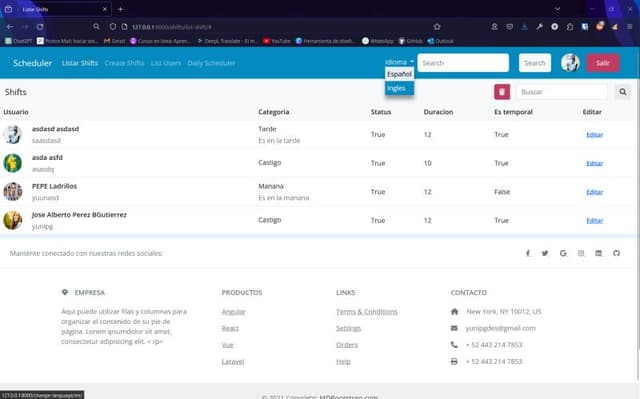Open the Google social icon in footer
The width and height of the screenshot is (640, 399).
563,253
